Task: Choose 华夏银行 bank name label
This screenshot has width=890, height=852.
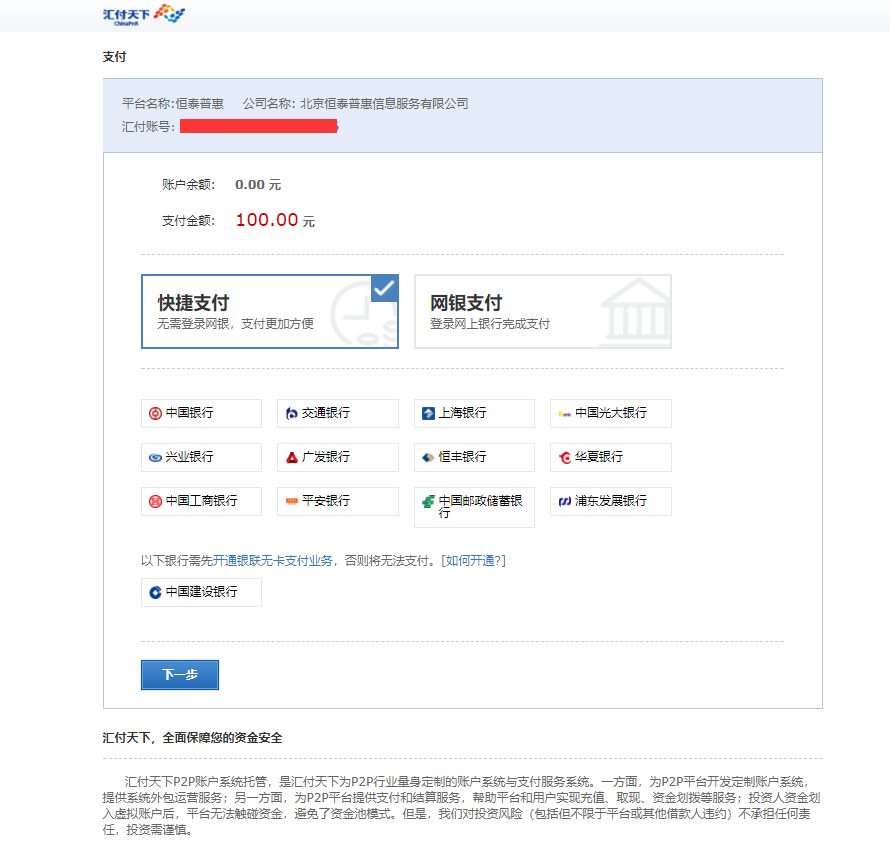Action: point(599,456)
